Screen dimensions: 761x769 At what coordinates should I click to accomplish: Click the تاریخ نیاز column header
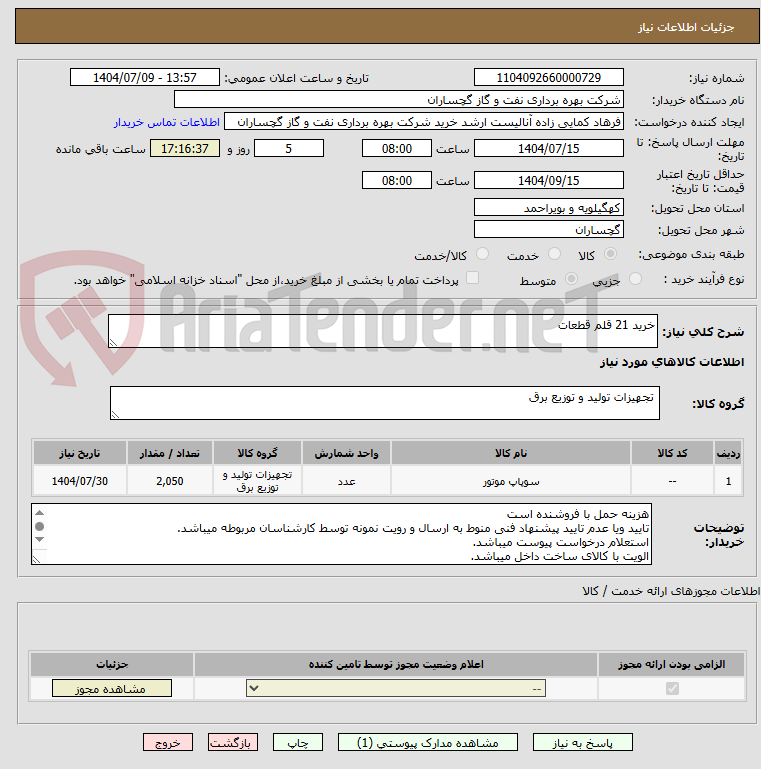79,453
